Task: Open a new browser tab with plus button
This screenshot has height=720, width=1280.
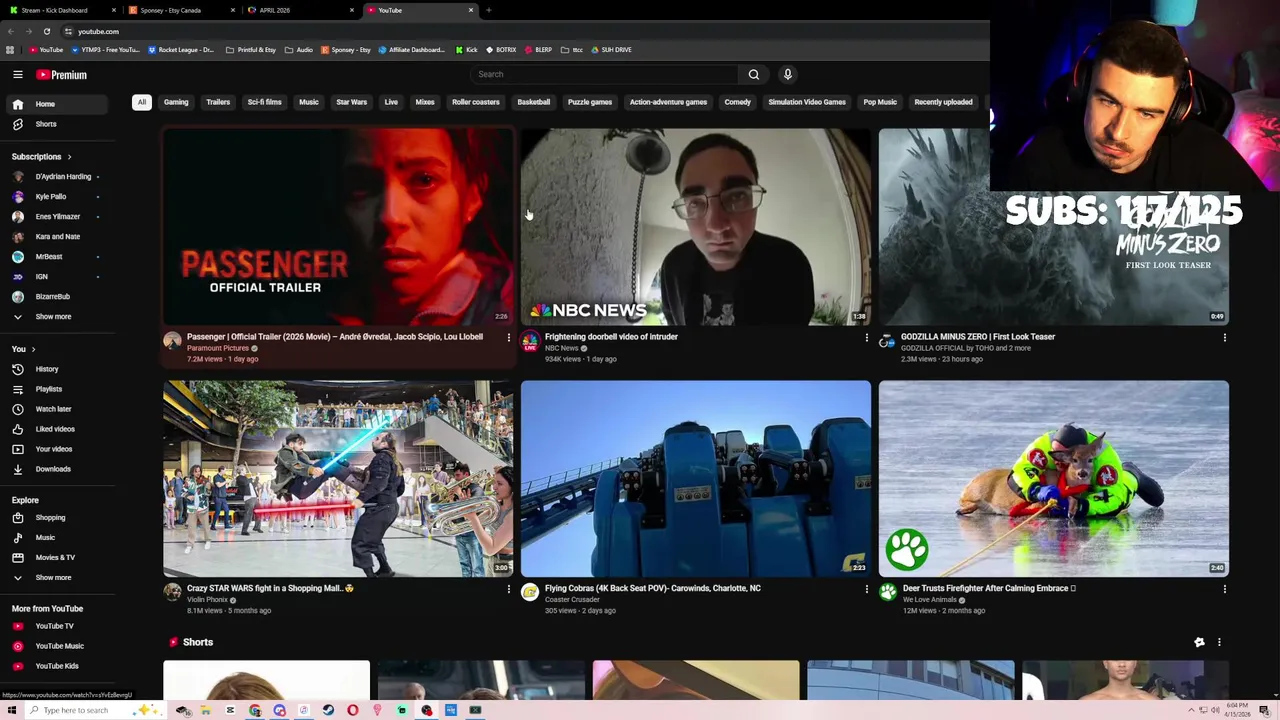Action: [x=489, y=10]
